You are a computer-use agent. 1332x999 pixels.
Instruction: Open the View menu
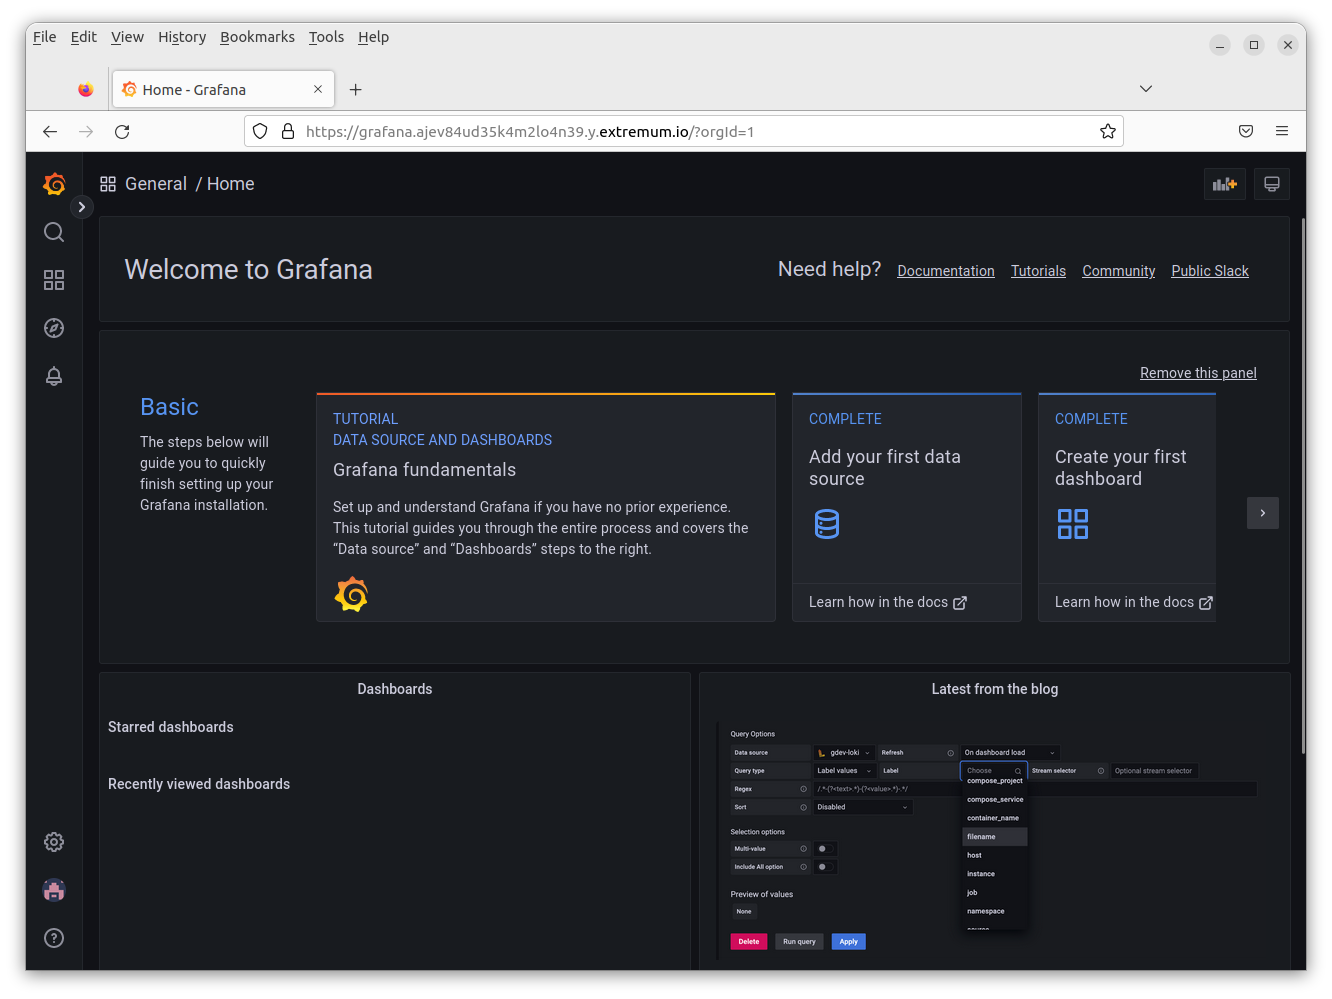coord(127,37)
